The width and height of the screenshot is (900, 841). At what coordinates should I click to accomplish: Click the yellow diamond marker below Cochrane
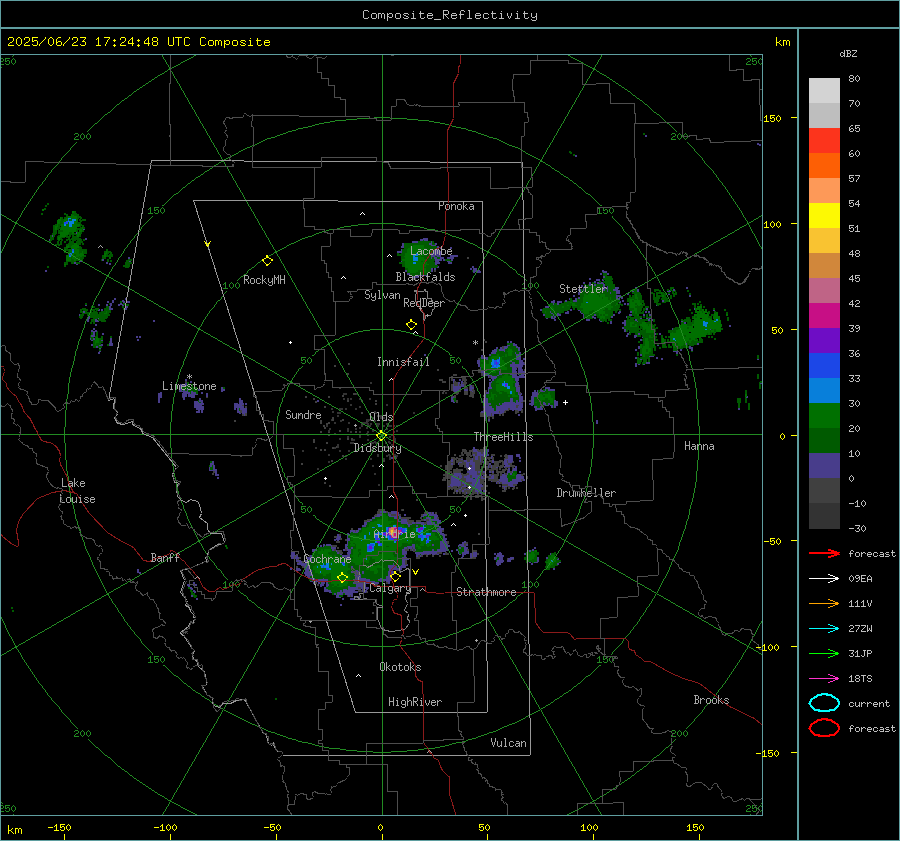[342, 578]
